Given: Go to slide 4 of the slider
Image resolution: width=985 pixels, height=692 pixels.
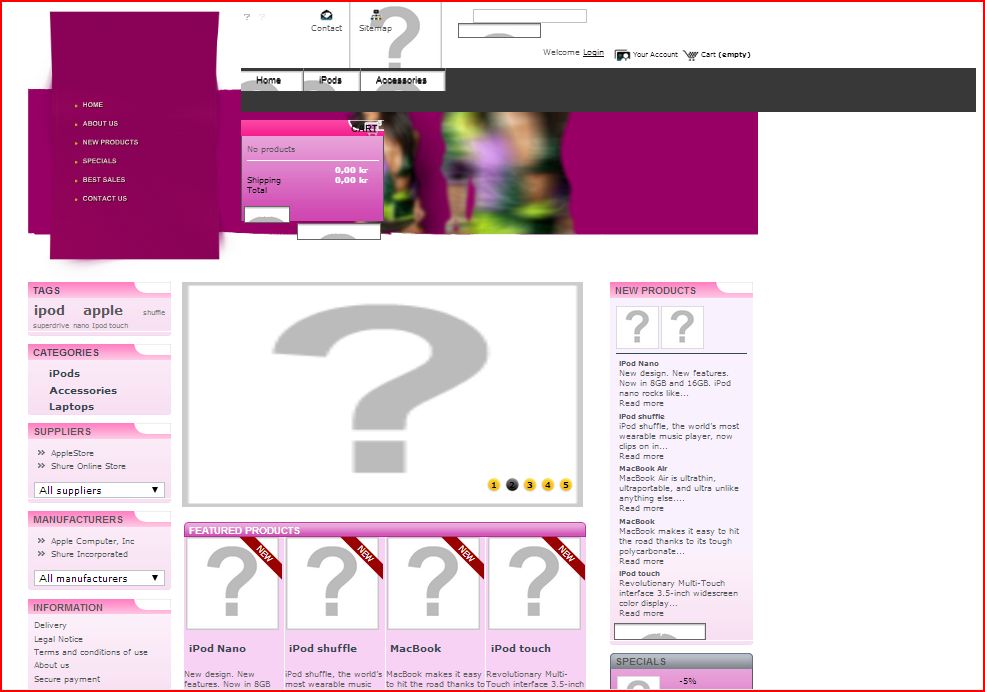Looking at the screenshot, I should [x=548, y=485].
